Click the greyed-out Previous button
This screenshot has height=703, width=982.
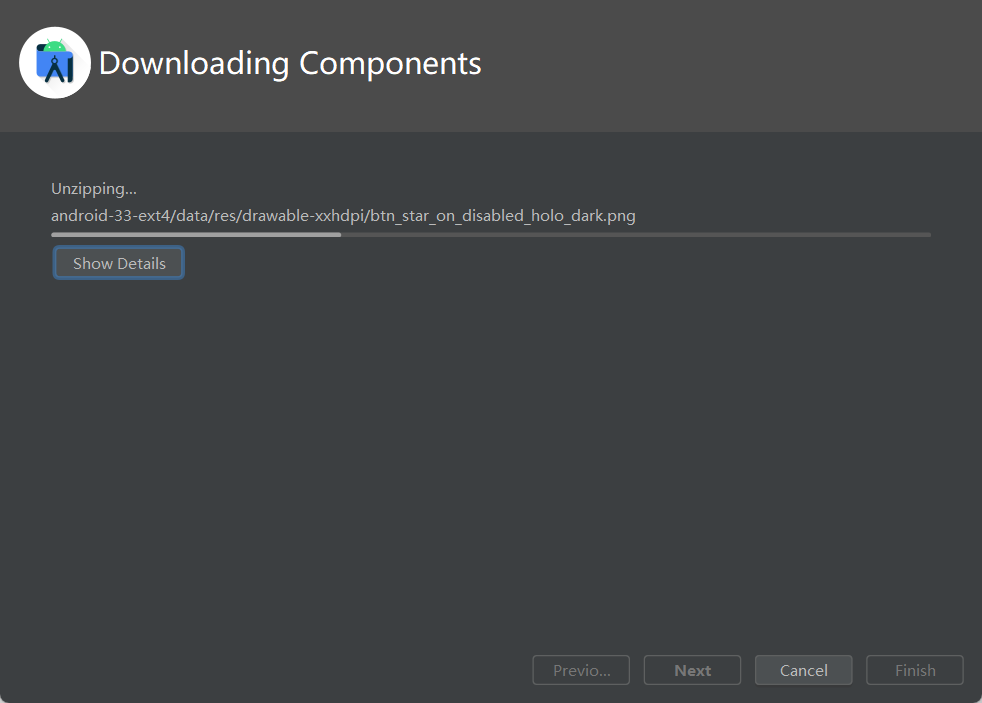coord(581,670)
